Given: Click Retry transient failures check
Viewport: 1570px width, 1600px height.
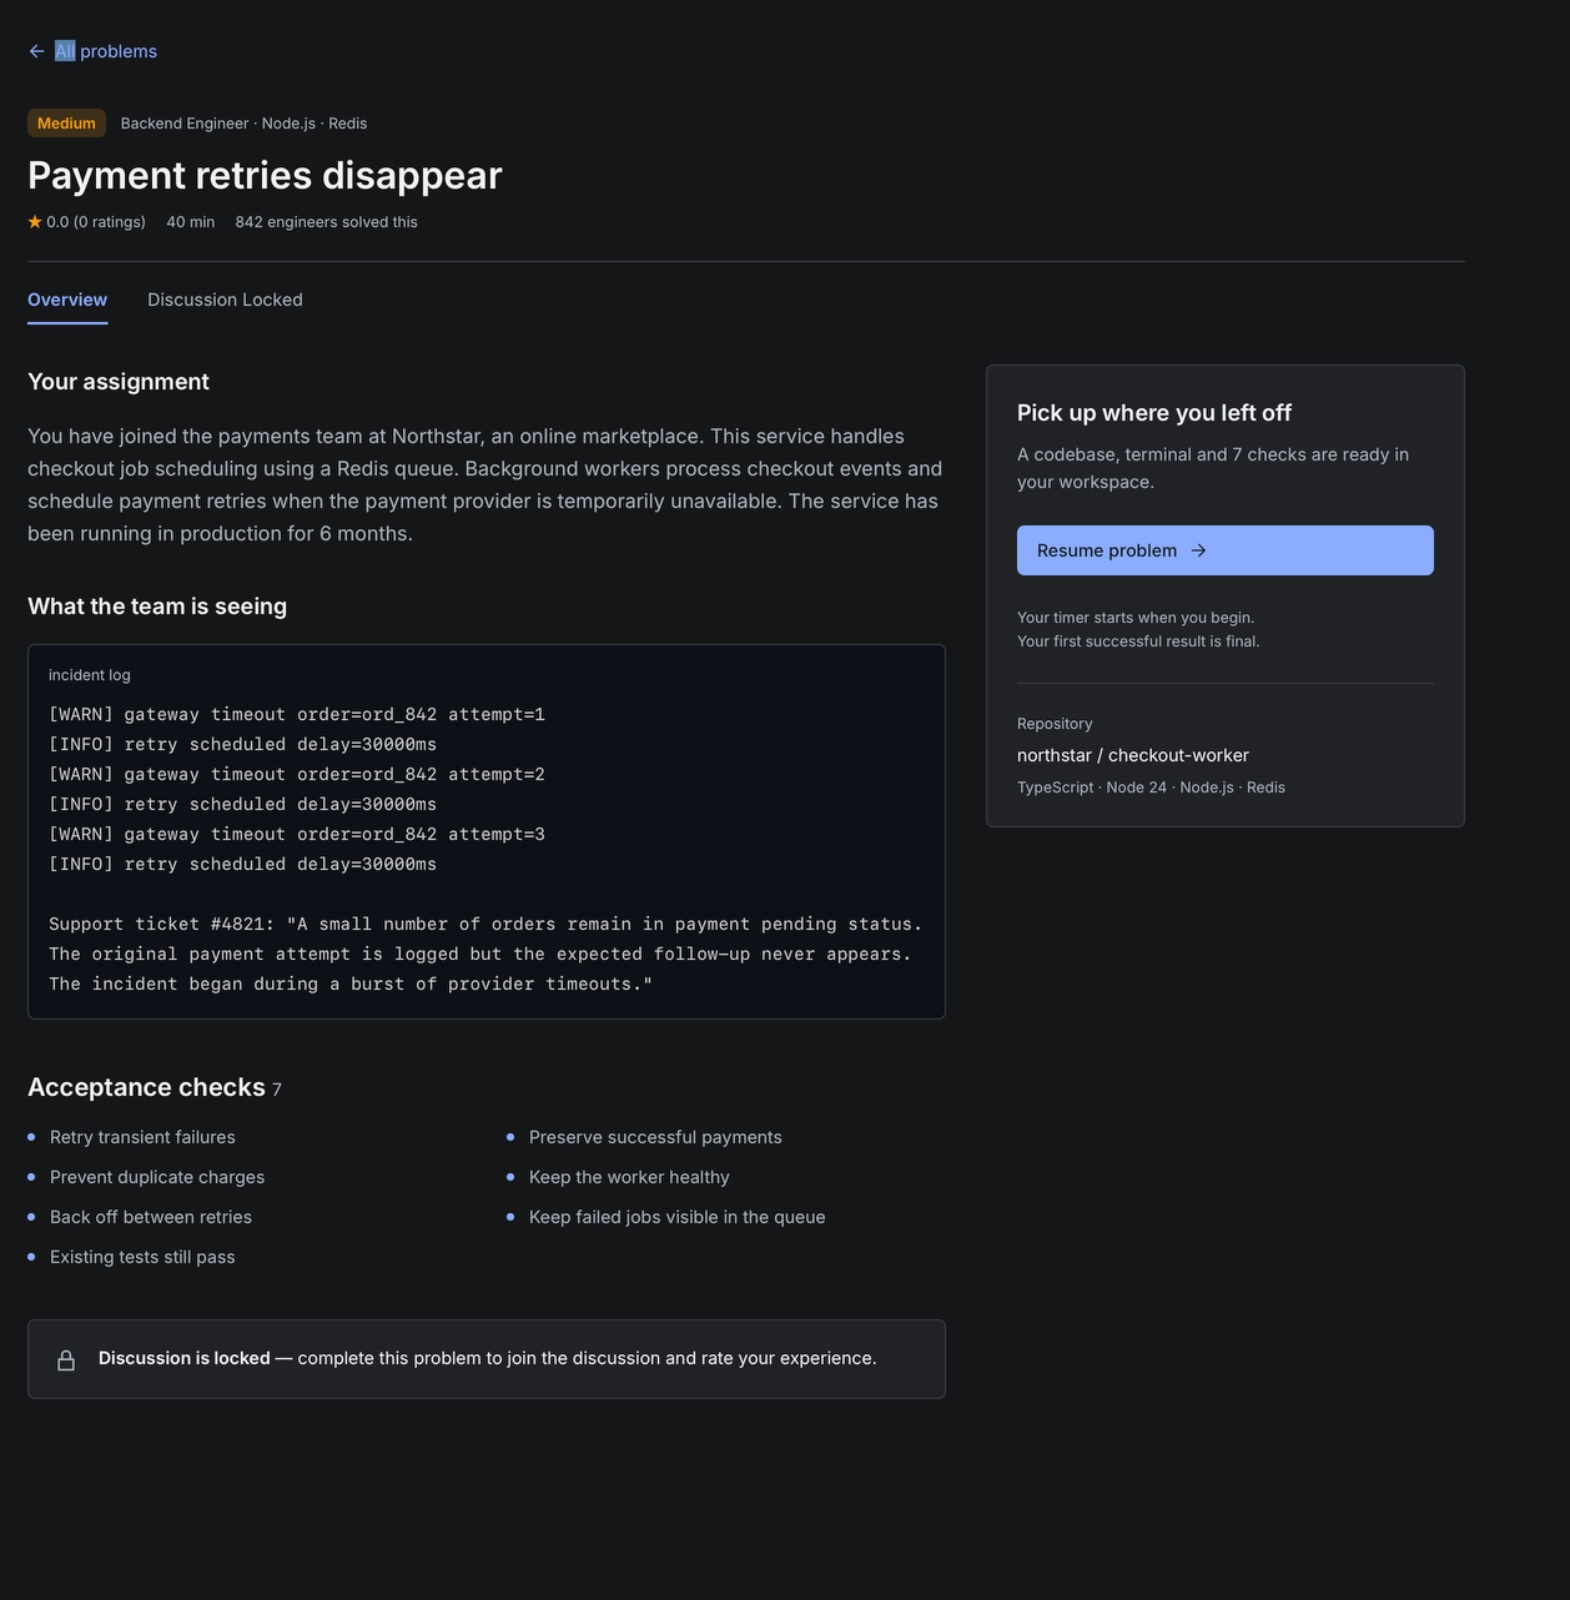Looking at the screenshot, I should pos(143,1137).
